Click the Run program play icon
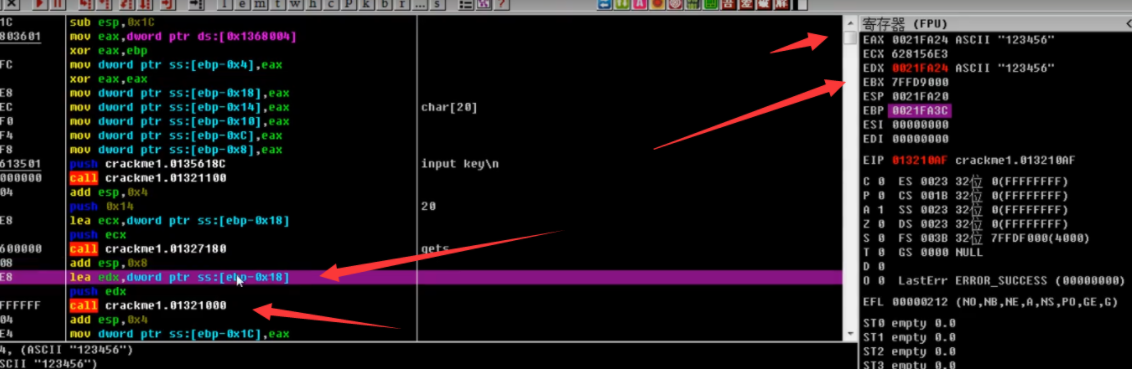This screenshot has width=1135, height=369. click(41, 4)
